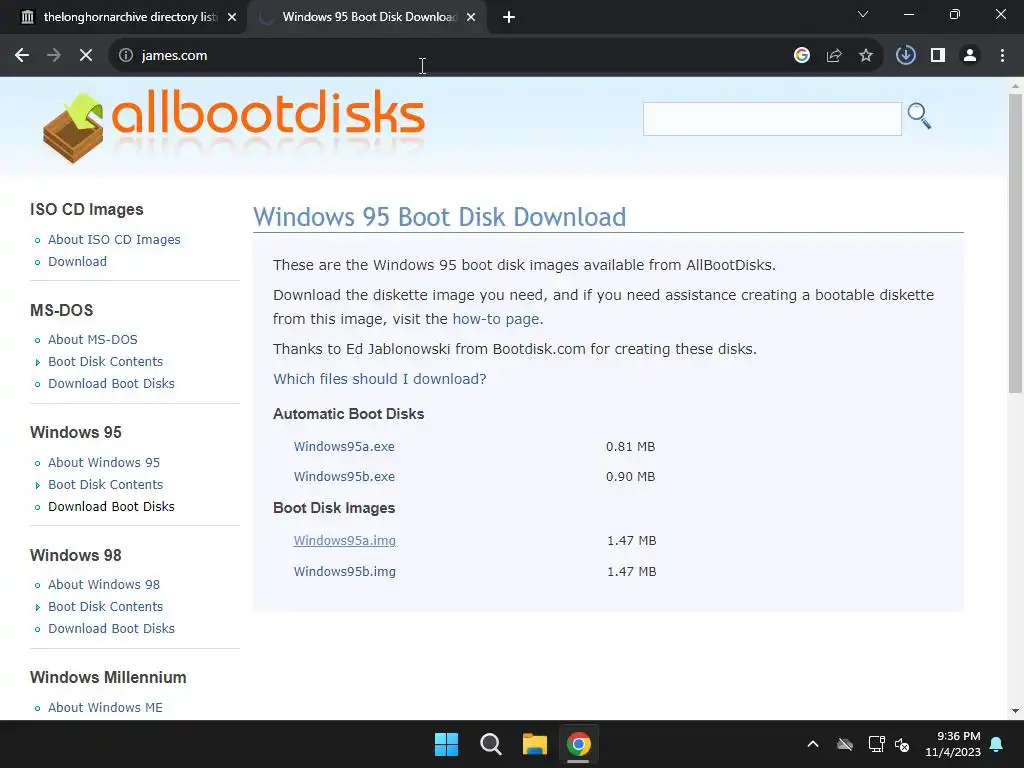Open File Explorer from the taskbar
This screenshot has height=768, width=1024.
click(534, 744)
